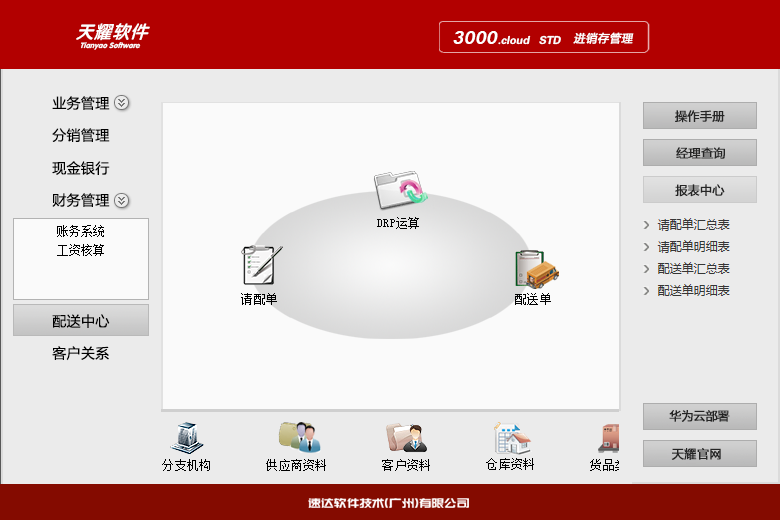Click the 报表中心 button

click(x=699, y=190)
